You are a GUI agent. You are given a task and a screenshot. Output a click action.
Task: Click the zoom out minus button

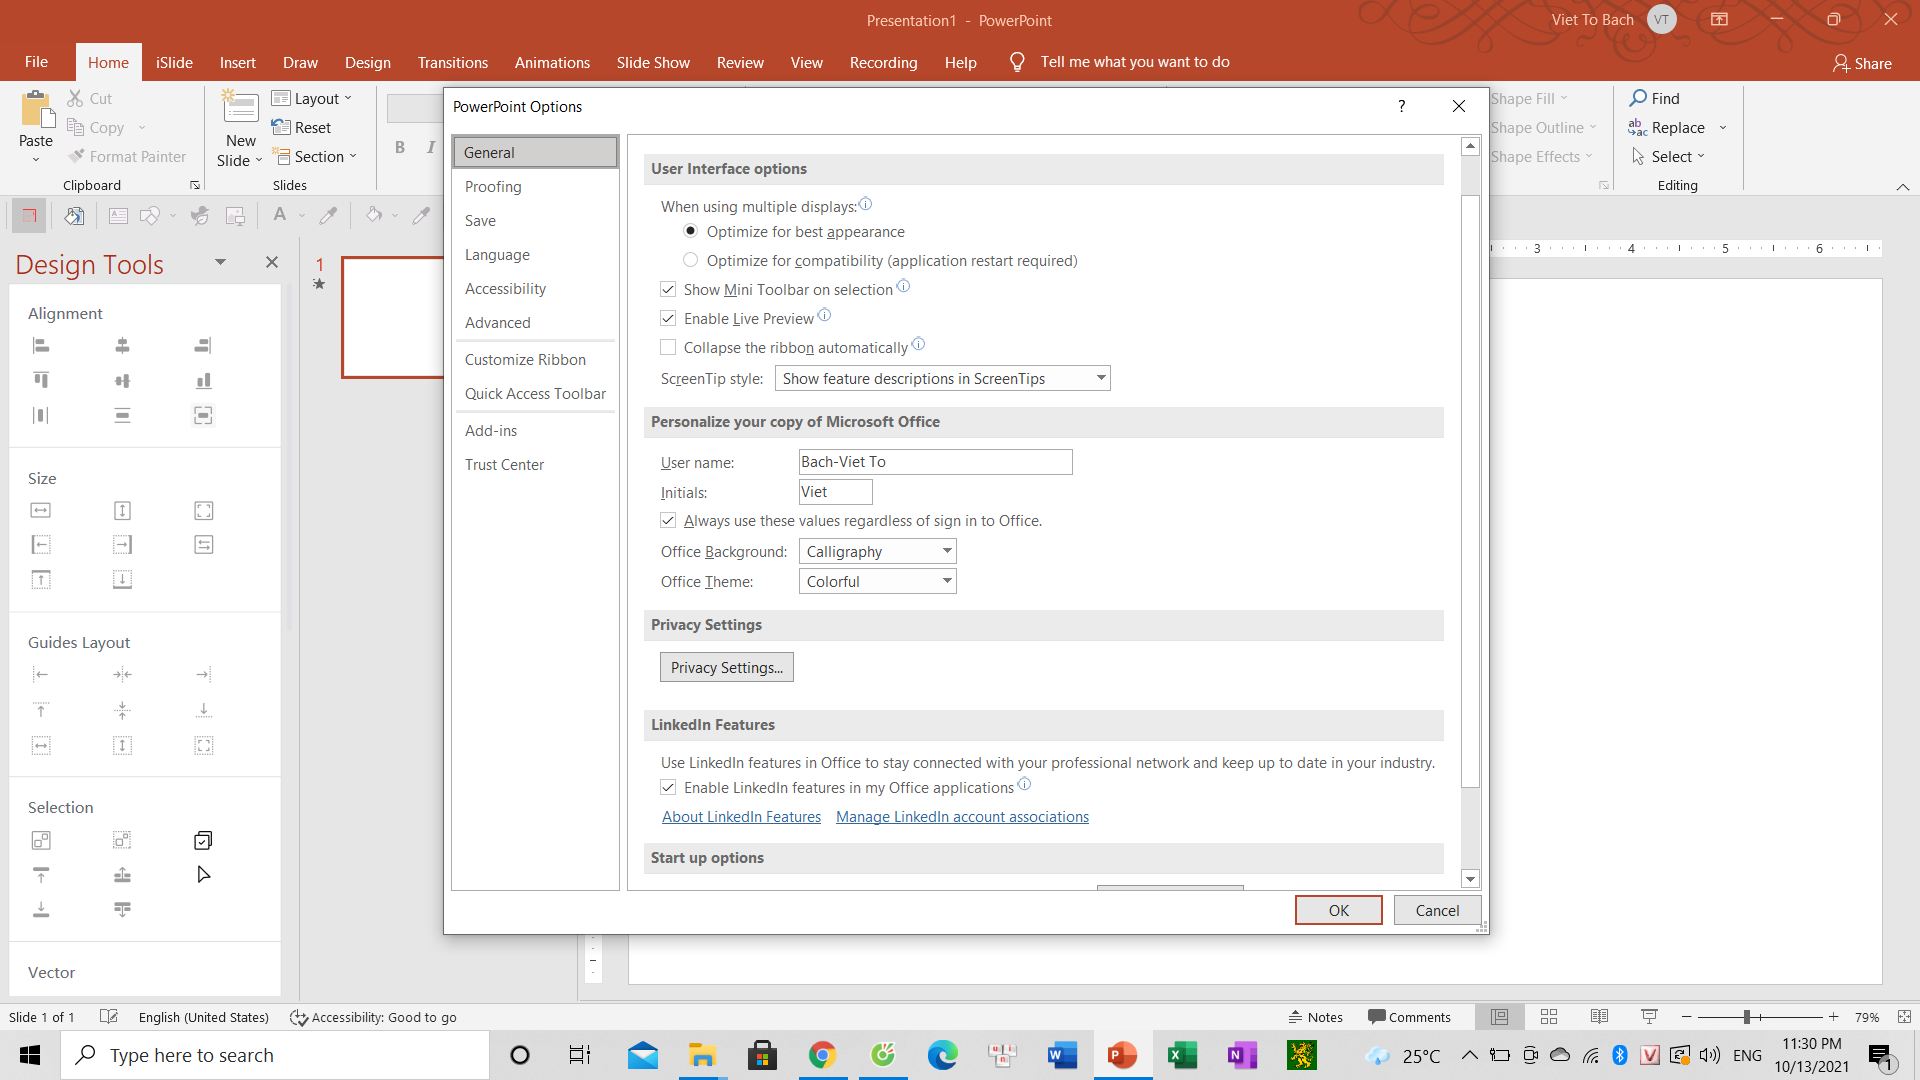[x=1686, y=1017]
